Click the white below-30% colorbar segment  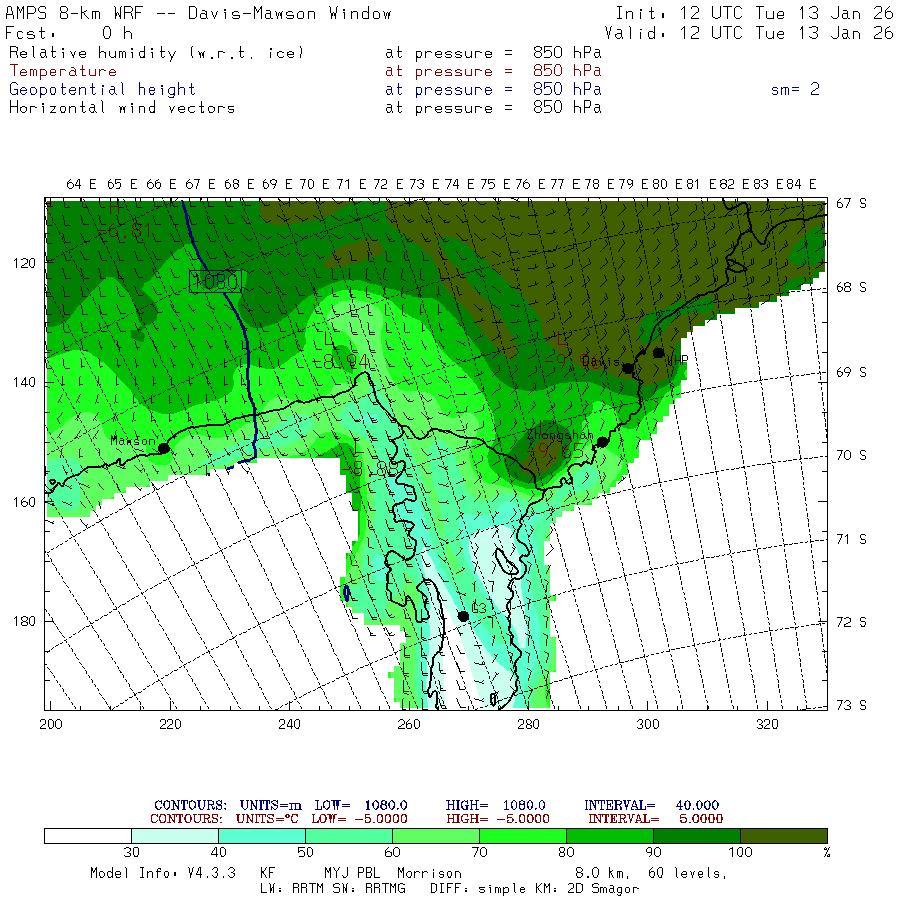click(88, 836)
